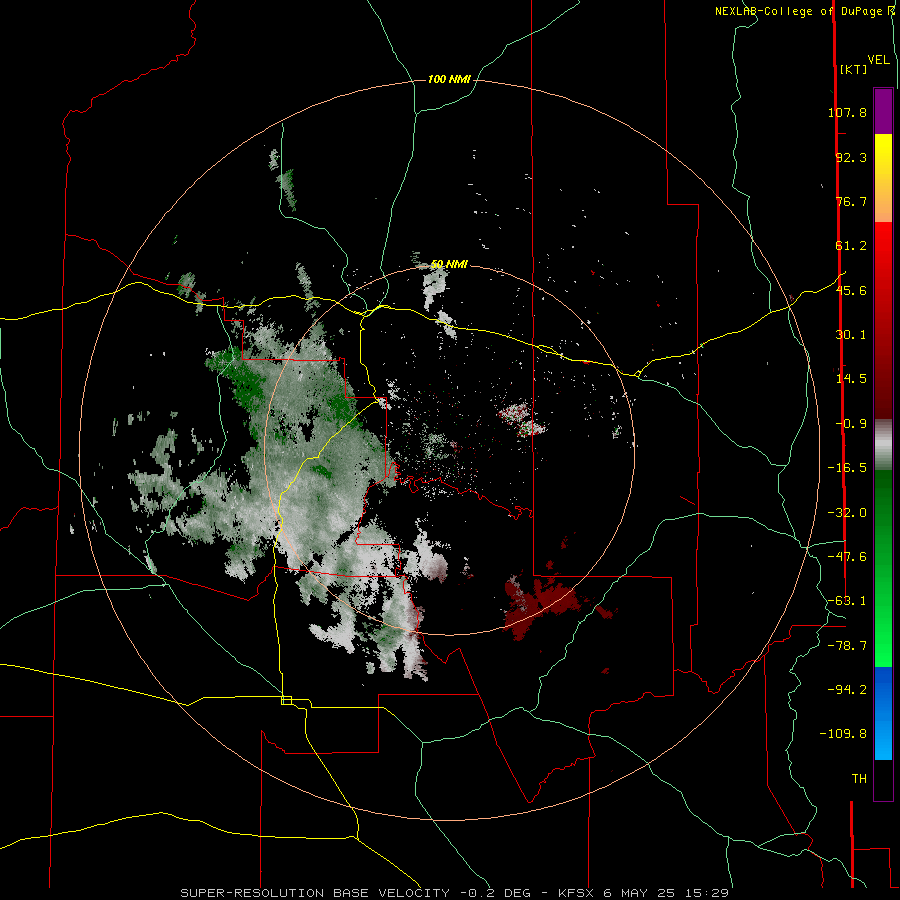Screen dimensions: 900x900
Task: Click the 100 NMI range ring label
Action: (x=449, y=79)
